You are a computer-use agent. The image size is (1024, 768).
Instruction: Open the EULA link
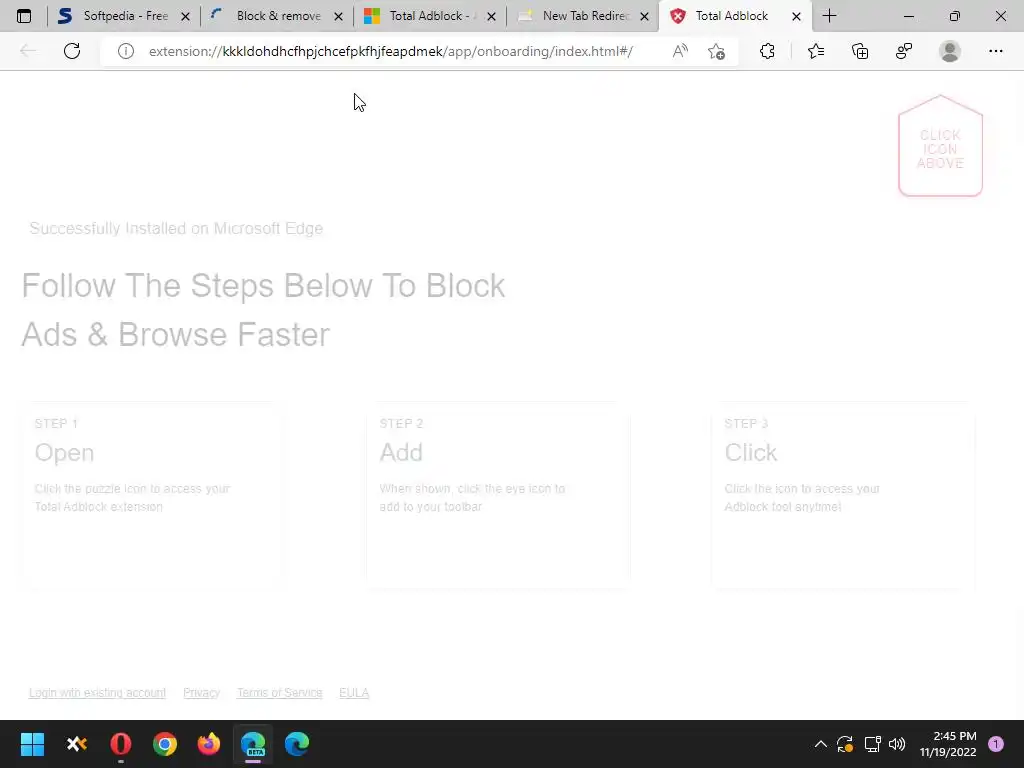[354, 693]
